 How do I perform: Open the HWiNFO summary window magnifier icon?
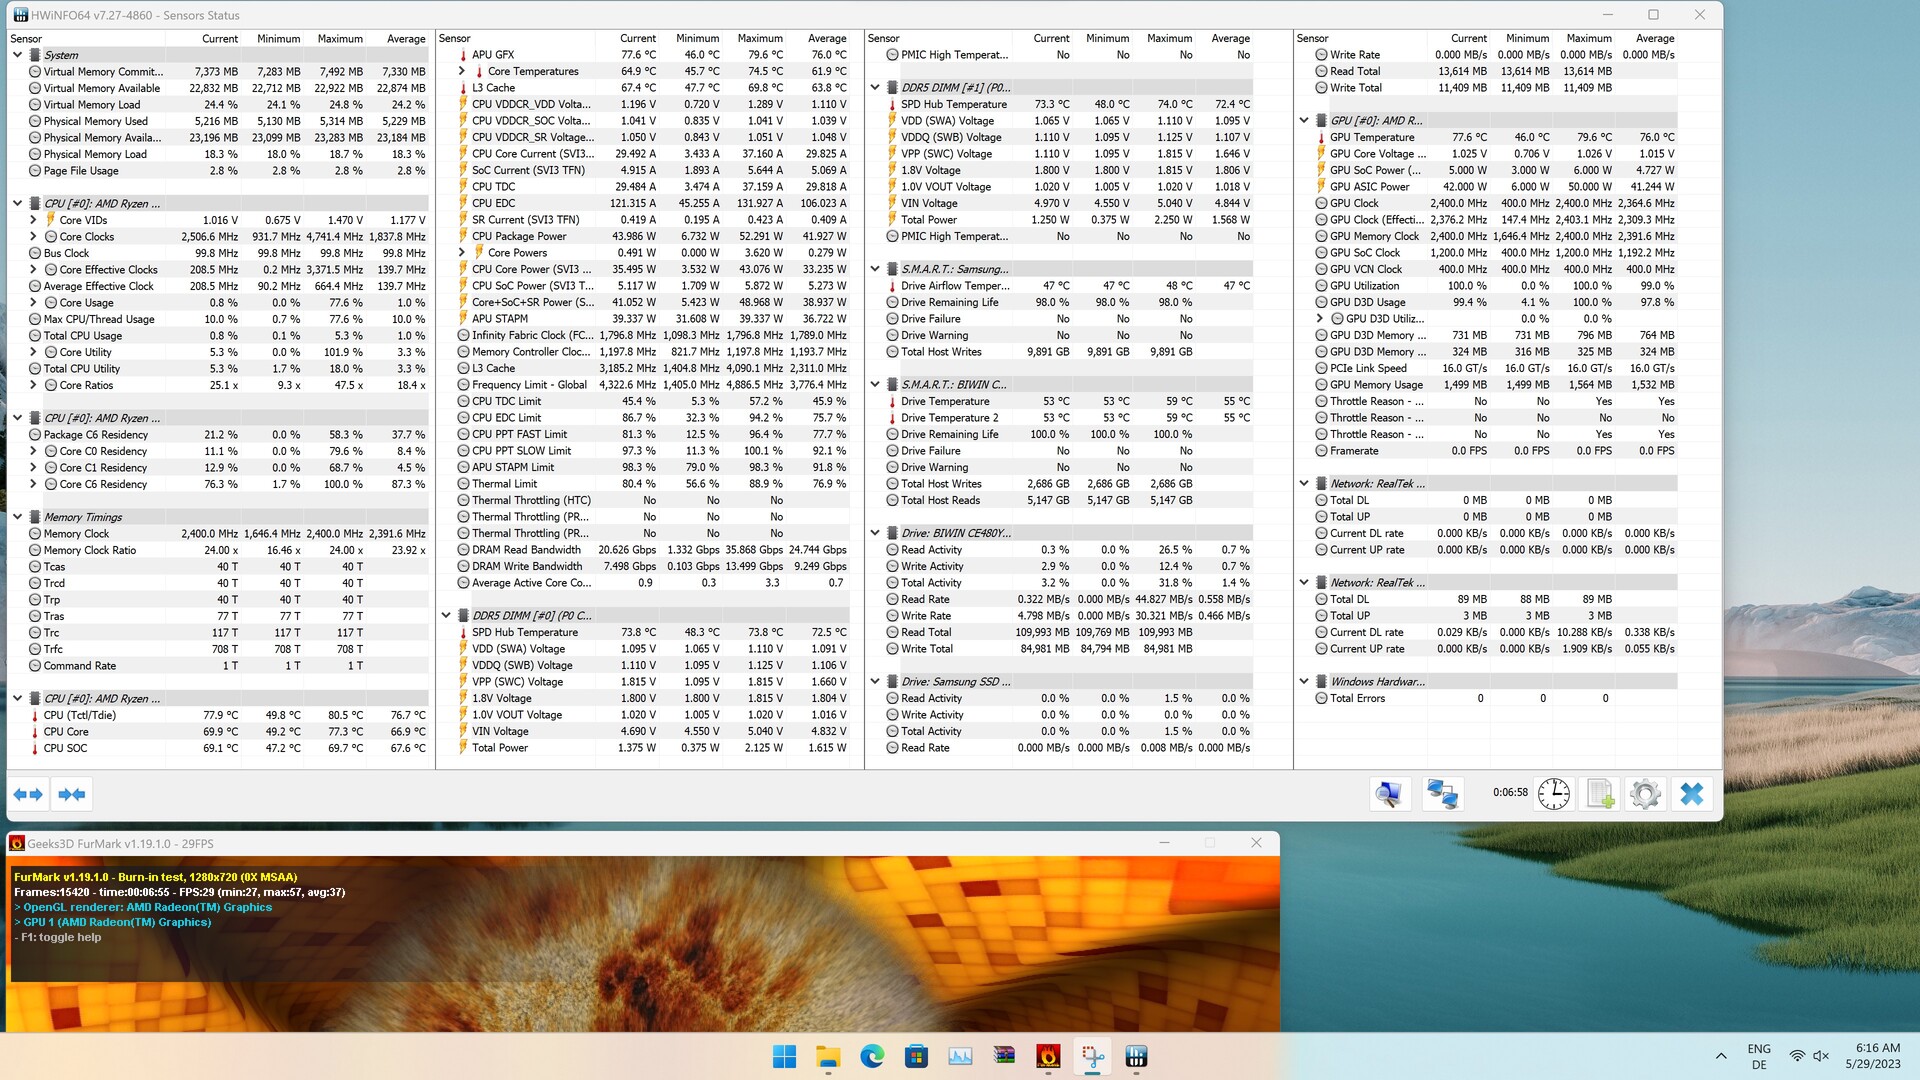click(1388, 794)
